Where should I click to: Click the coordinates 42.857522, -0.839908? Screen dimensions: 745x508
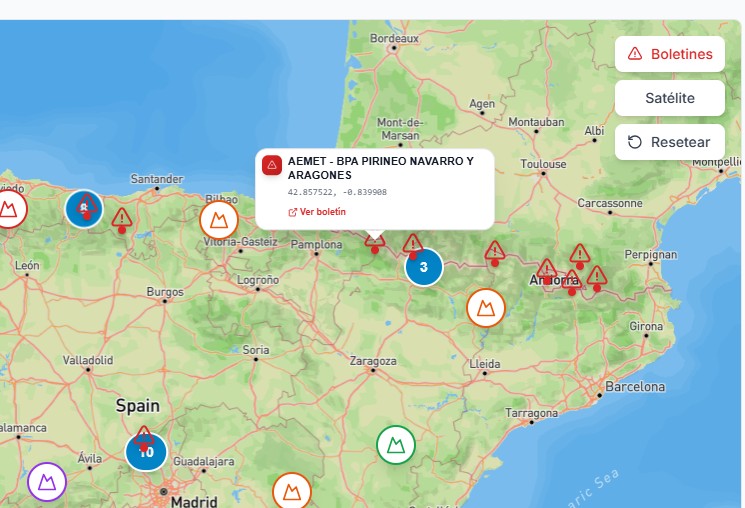click(337, 192)
